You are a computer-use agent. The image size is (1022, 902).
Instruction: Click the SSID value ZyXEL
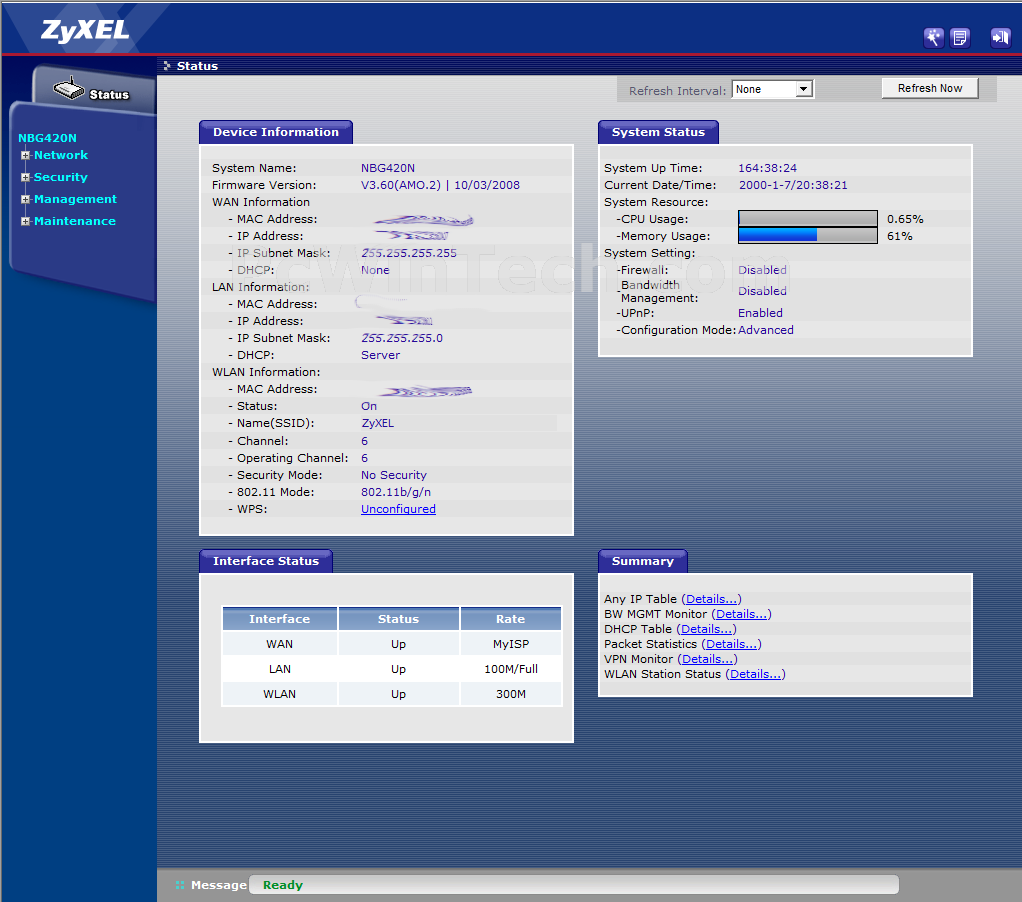coord(377,423)
